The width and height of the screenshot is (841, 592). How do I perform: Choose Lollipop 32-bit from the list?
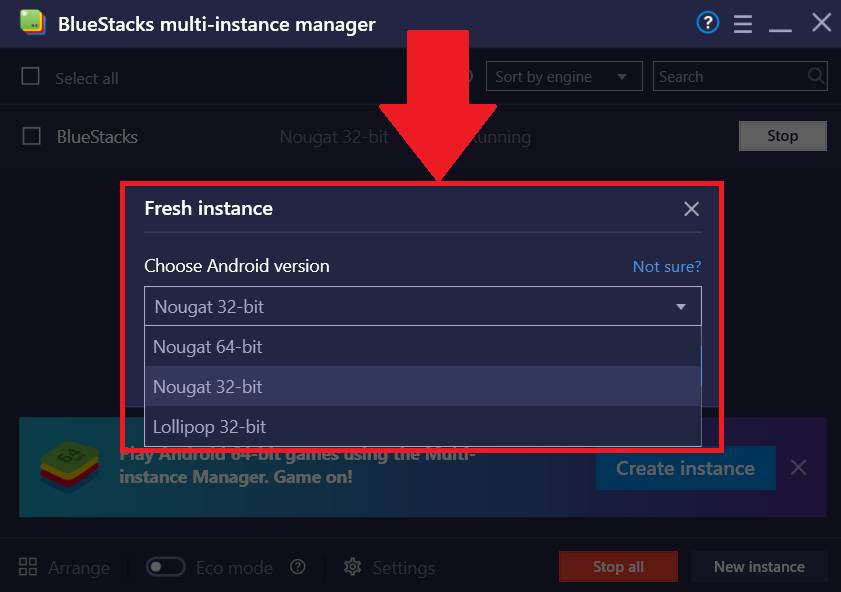[423, 426]
